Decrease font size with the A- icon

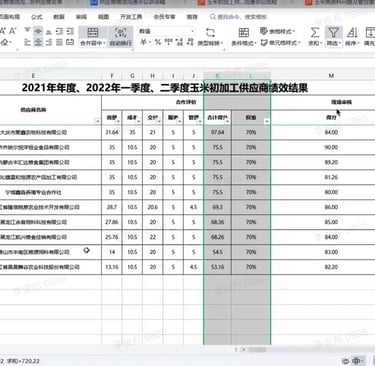(13, 31)
